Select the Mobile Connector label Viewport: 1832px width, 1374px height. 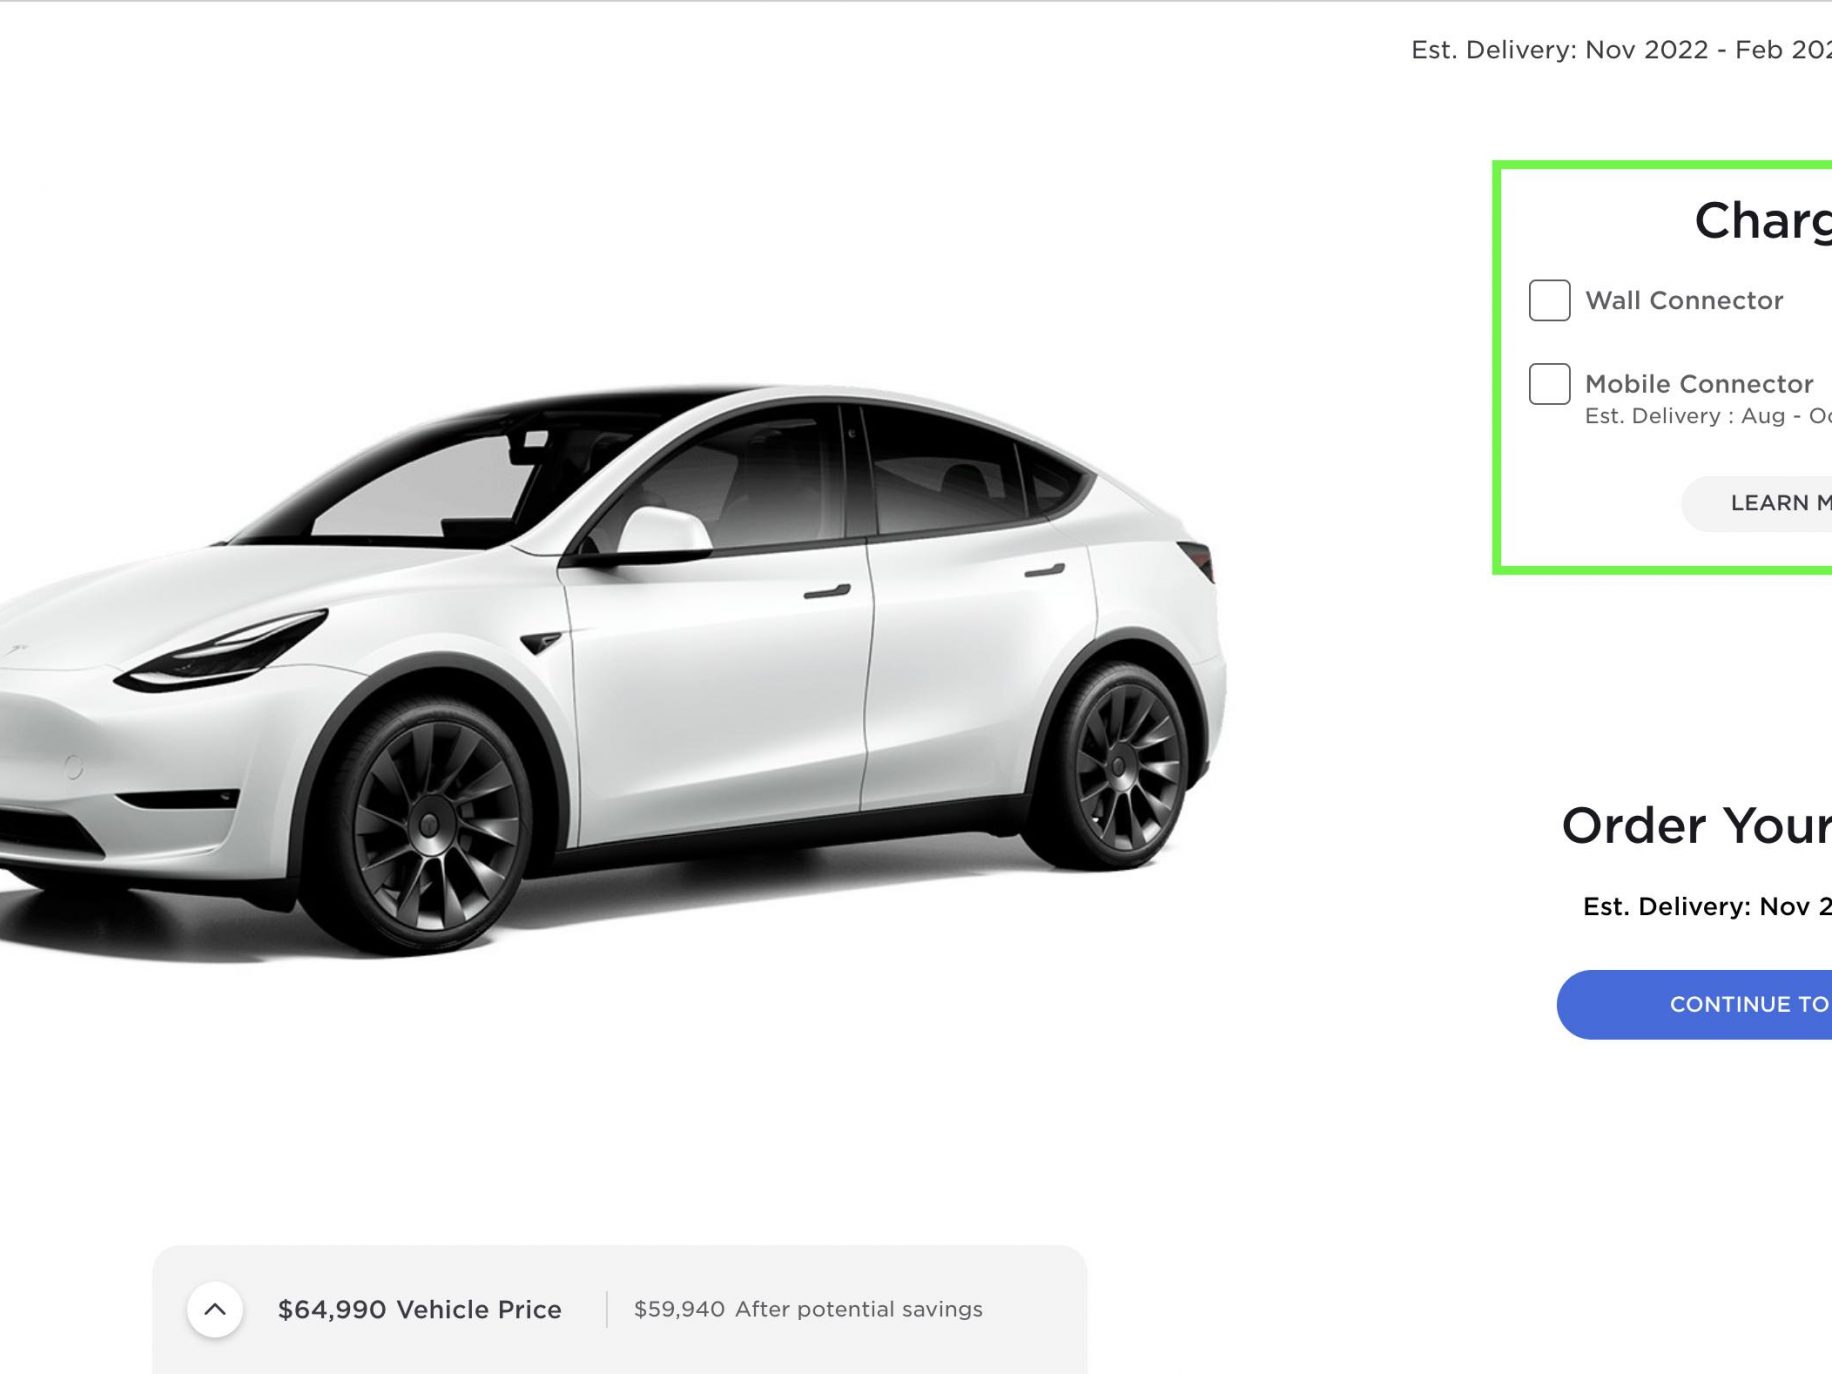tap(1699, 384)
